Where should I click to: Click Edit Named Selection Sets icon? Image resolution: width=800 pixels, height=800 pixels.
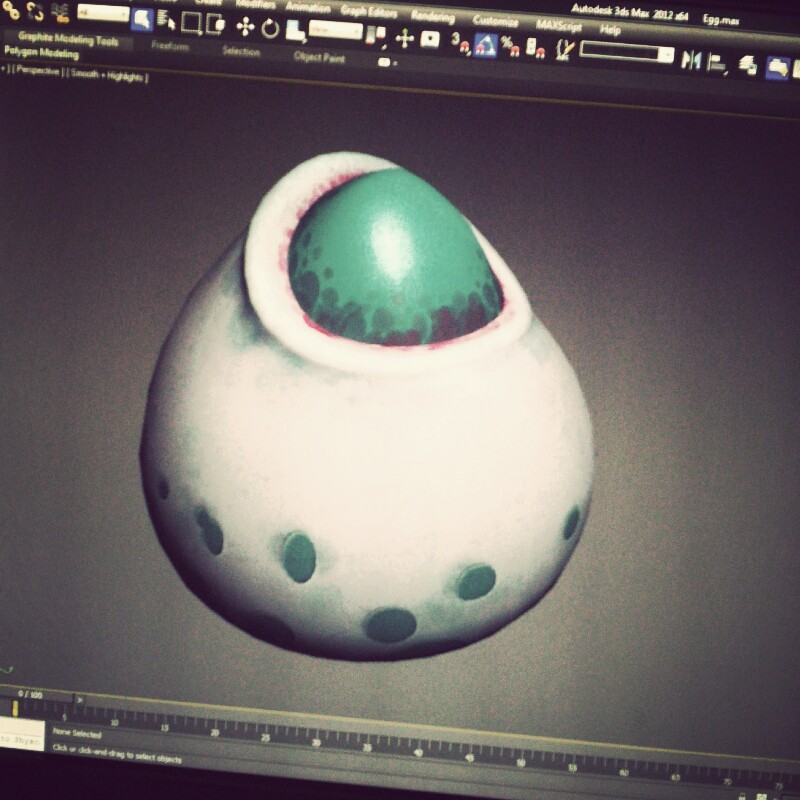tap(565, 50)
